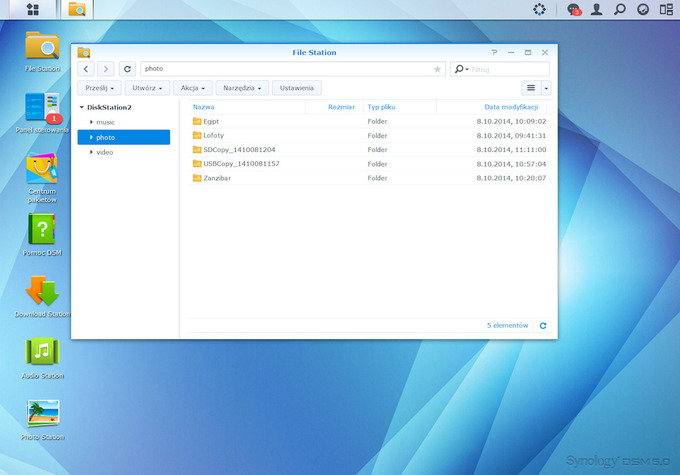Open filter search options magnifier
The height and width of the screenshot is (475, 680).
(461, 69)
